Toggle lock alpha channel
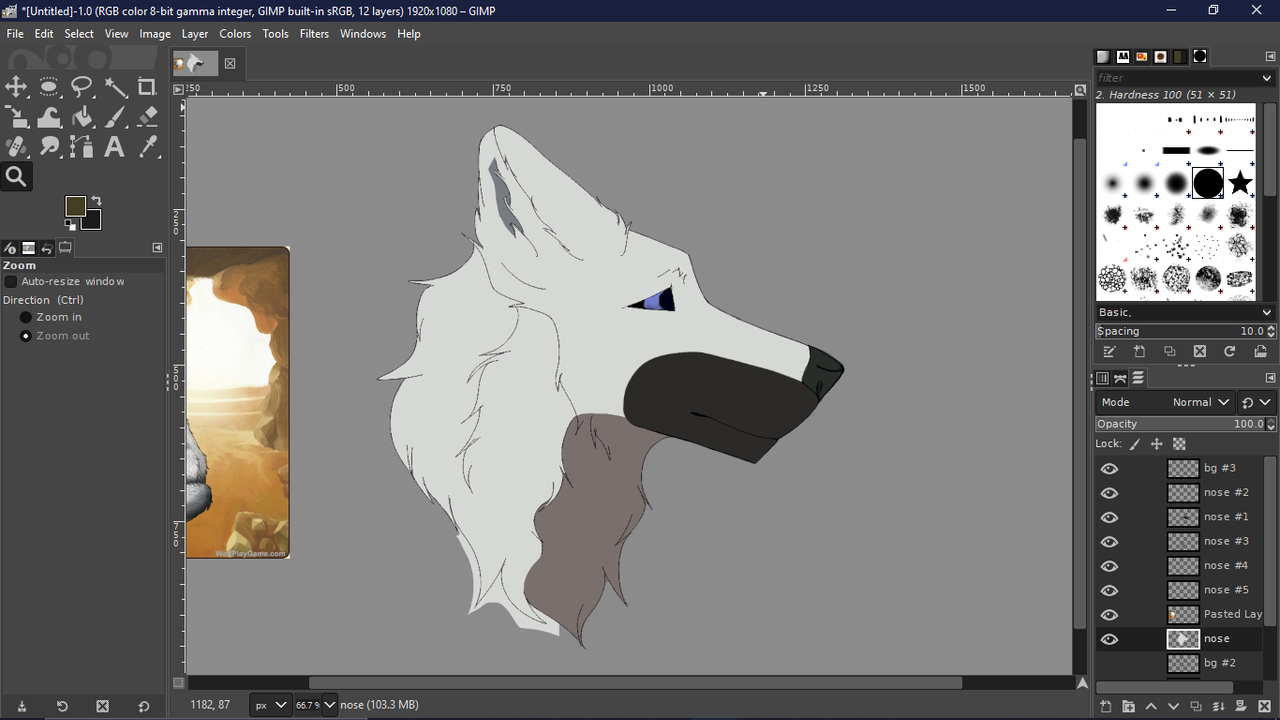Image resolution: width=1280 pixels, height=720 pixels. tap(1179, 444)
